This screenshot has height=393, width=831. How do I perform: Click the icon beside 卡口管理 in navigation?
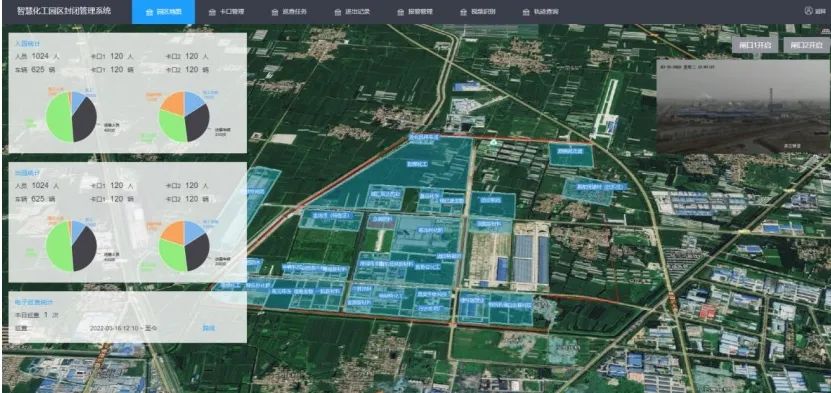212,12
